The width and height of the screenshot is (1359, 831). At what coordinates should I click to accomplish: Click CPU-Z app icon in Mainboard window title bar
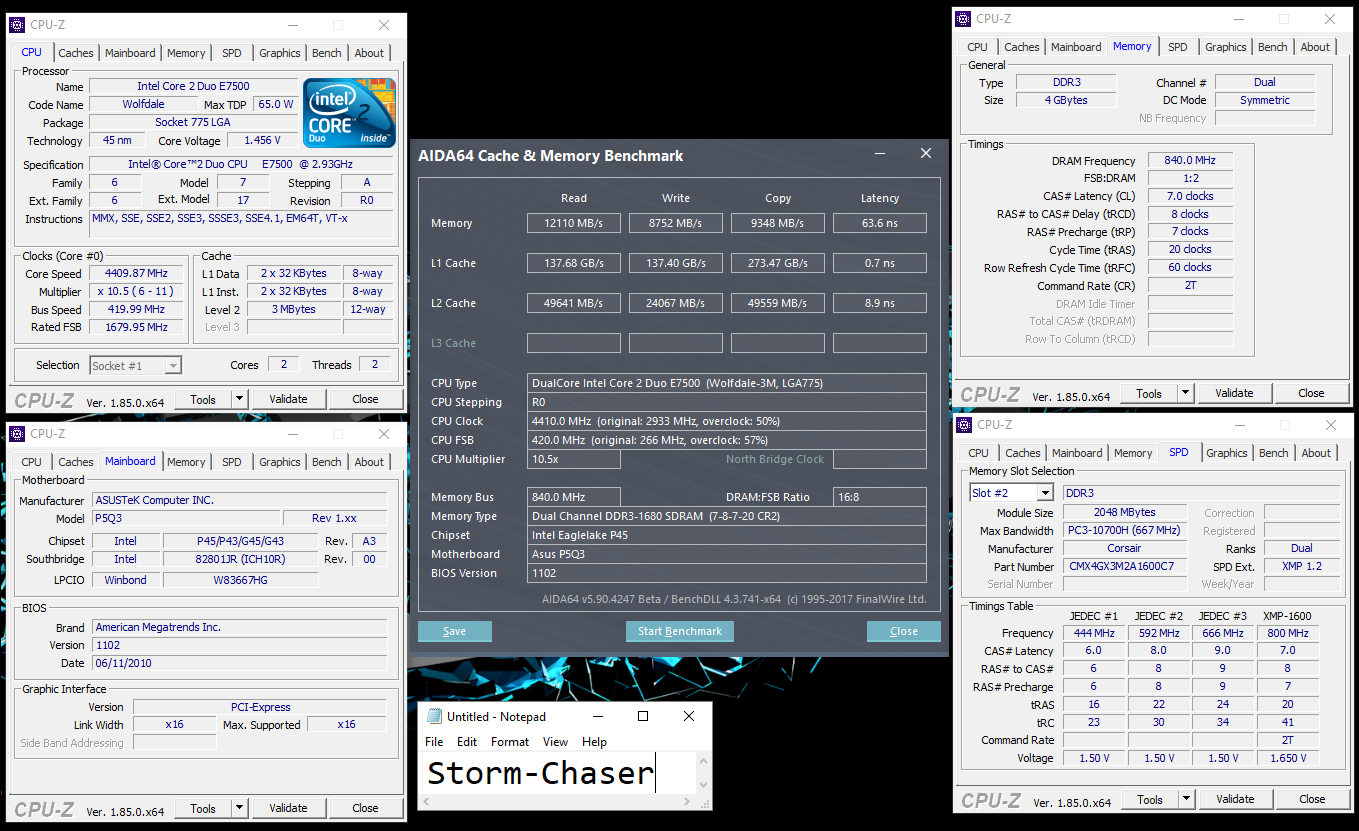17,434
